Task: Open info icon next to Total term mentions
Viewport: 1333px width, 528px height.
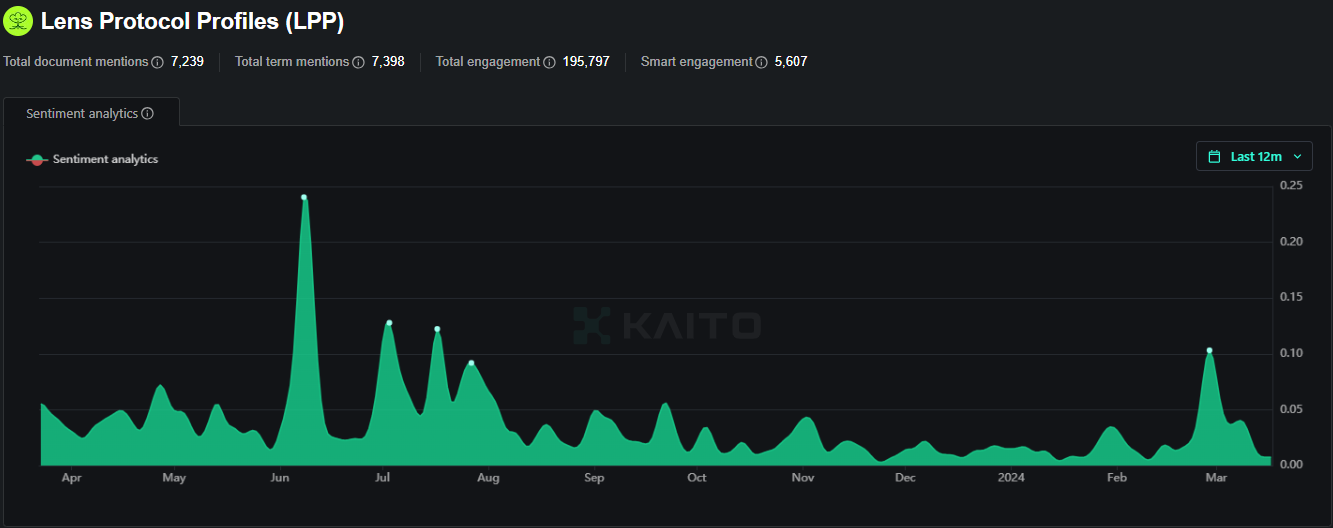Action: click(x=358, y=62)
